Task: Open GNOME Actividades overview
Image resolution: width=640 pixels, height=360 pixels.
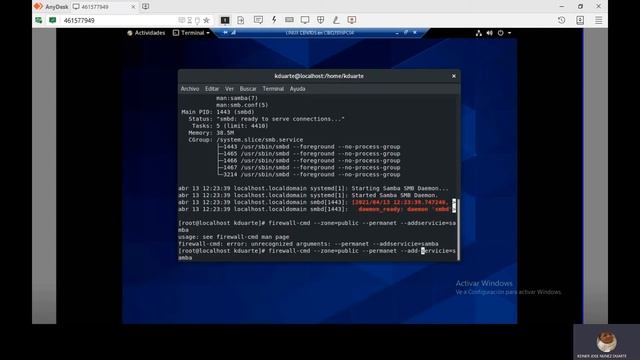Action: point(146,33)
